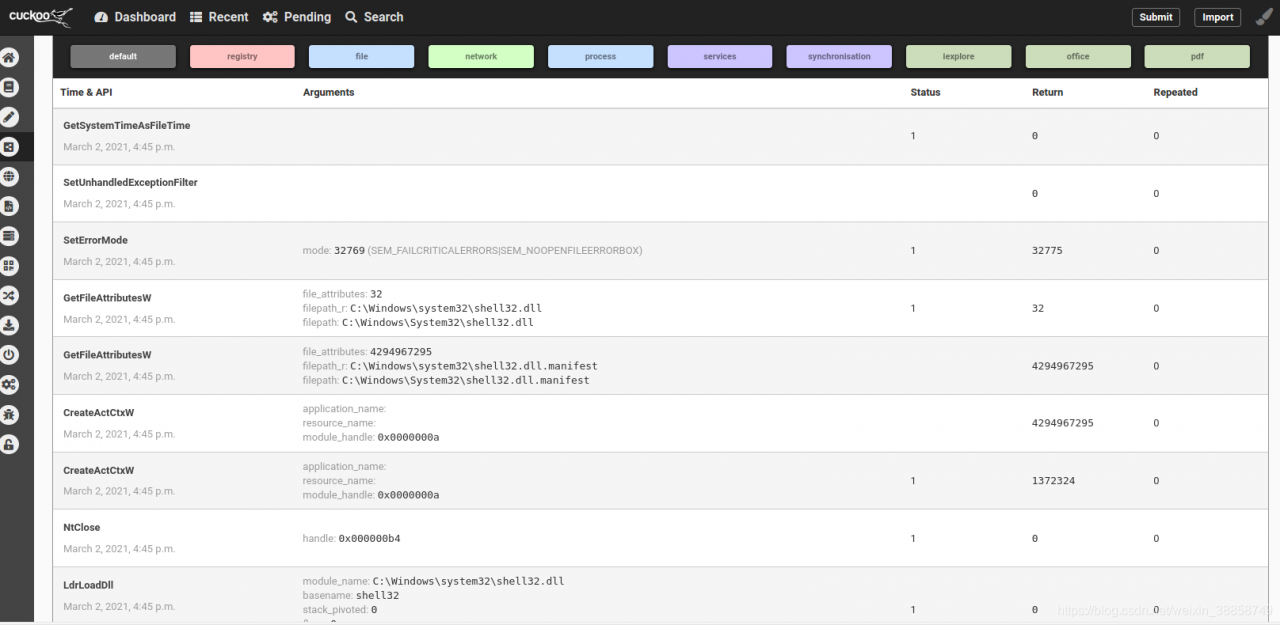
Task: Toggle the process category filter
Action: (x=600, y=57)
